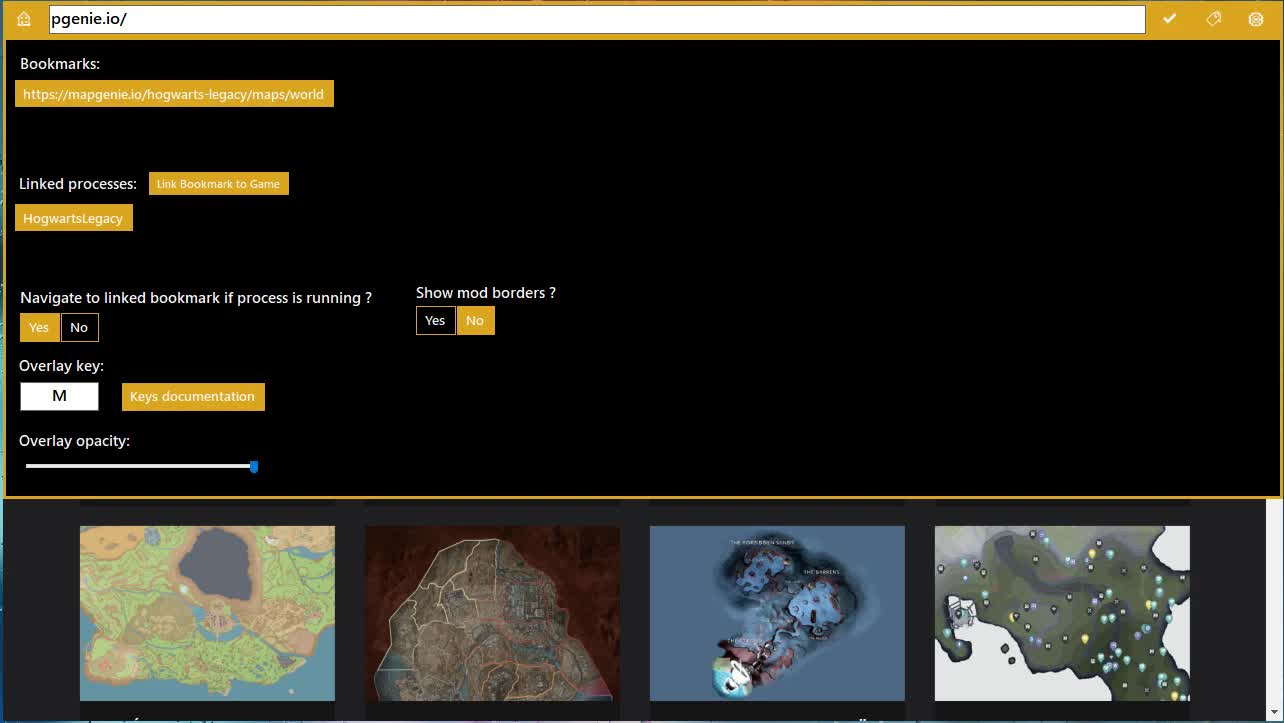Focus the address bar showing pgenie.io/
The width and height of the screenshot is (1284, 723).
coord(597,19)
